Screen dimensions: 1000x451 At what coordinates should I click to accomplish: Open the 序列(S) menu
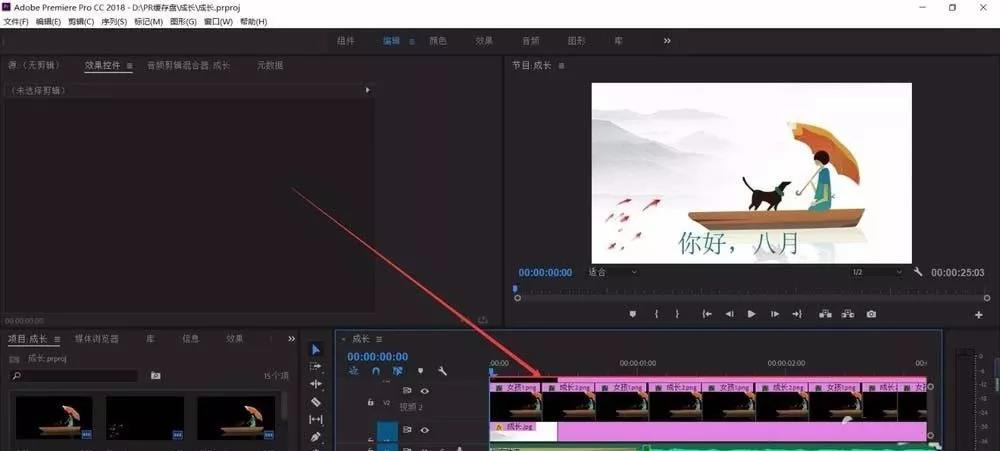pyautogui.click(x=114, y=22)
